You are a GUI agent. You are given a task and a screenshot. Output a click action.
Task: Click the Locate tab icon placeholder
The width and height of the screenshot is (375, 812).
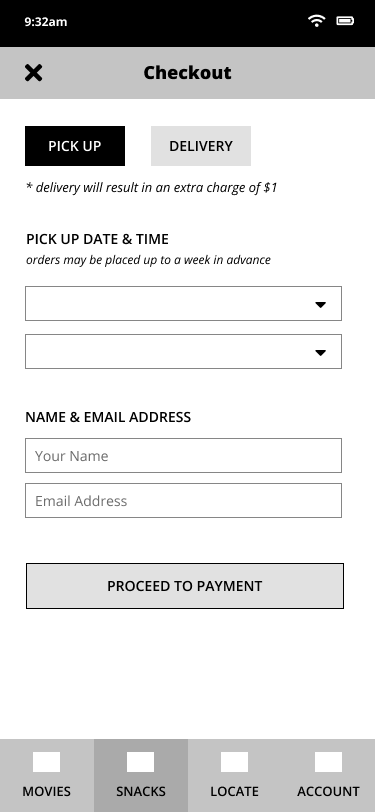[234, 762]
